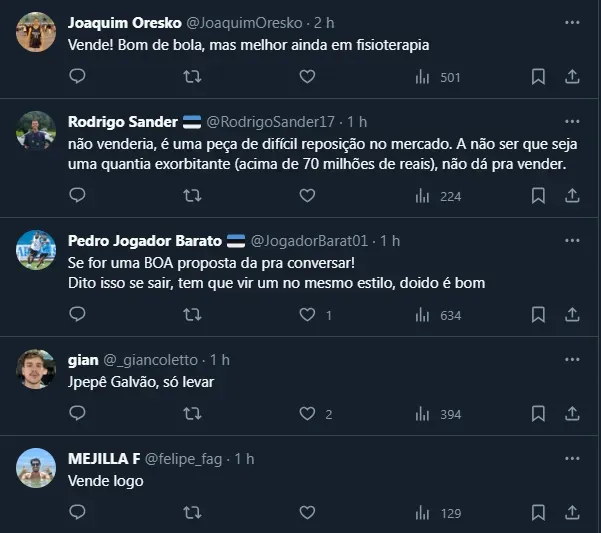
Task: Retweet MEJILLA F's post
Action: [x=193, y=513]
